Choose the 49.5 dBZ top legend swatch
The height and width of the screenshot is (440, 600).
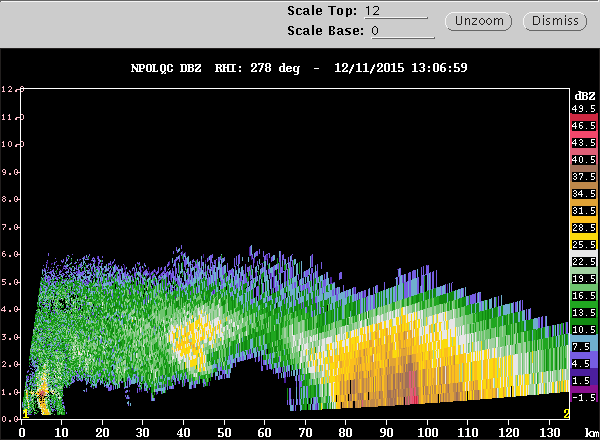click(583, 107)
